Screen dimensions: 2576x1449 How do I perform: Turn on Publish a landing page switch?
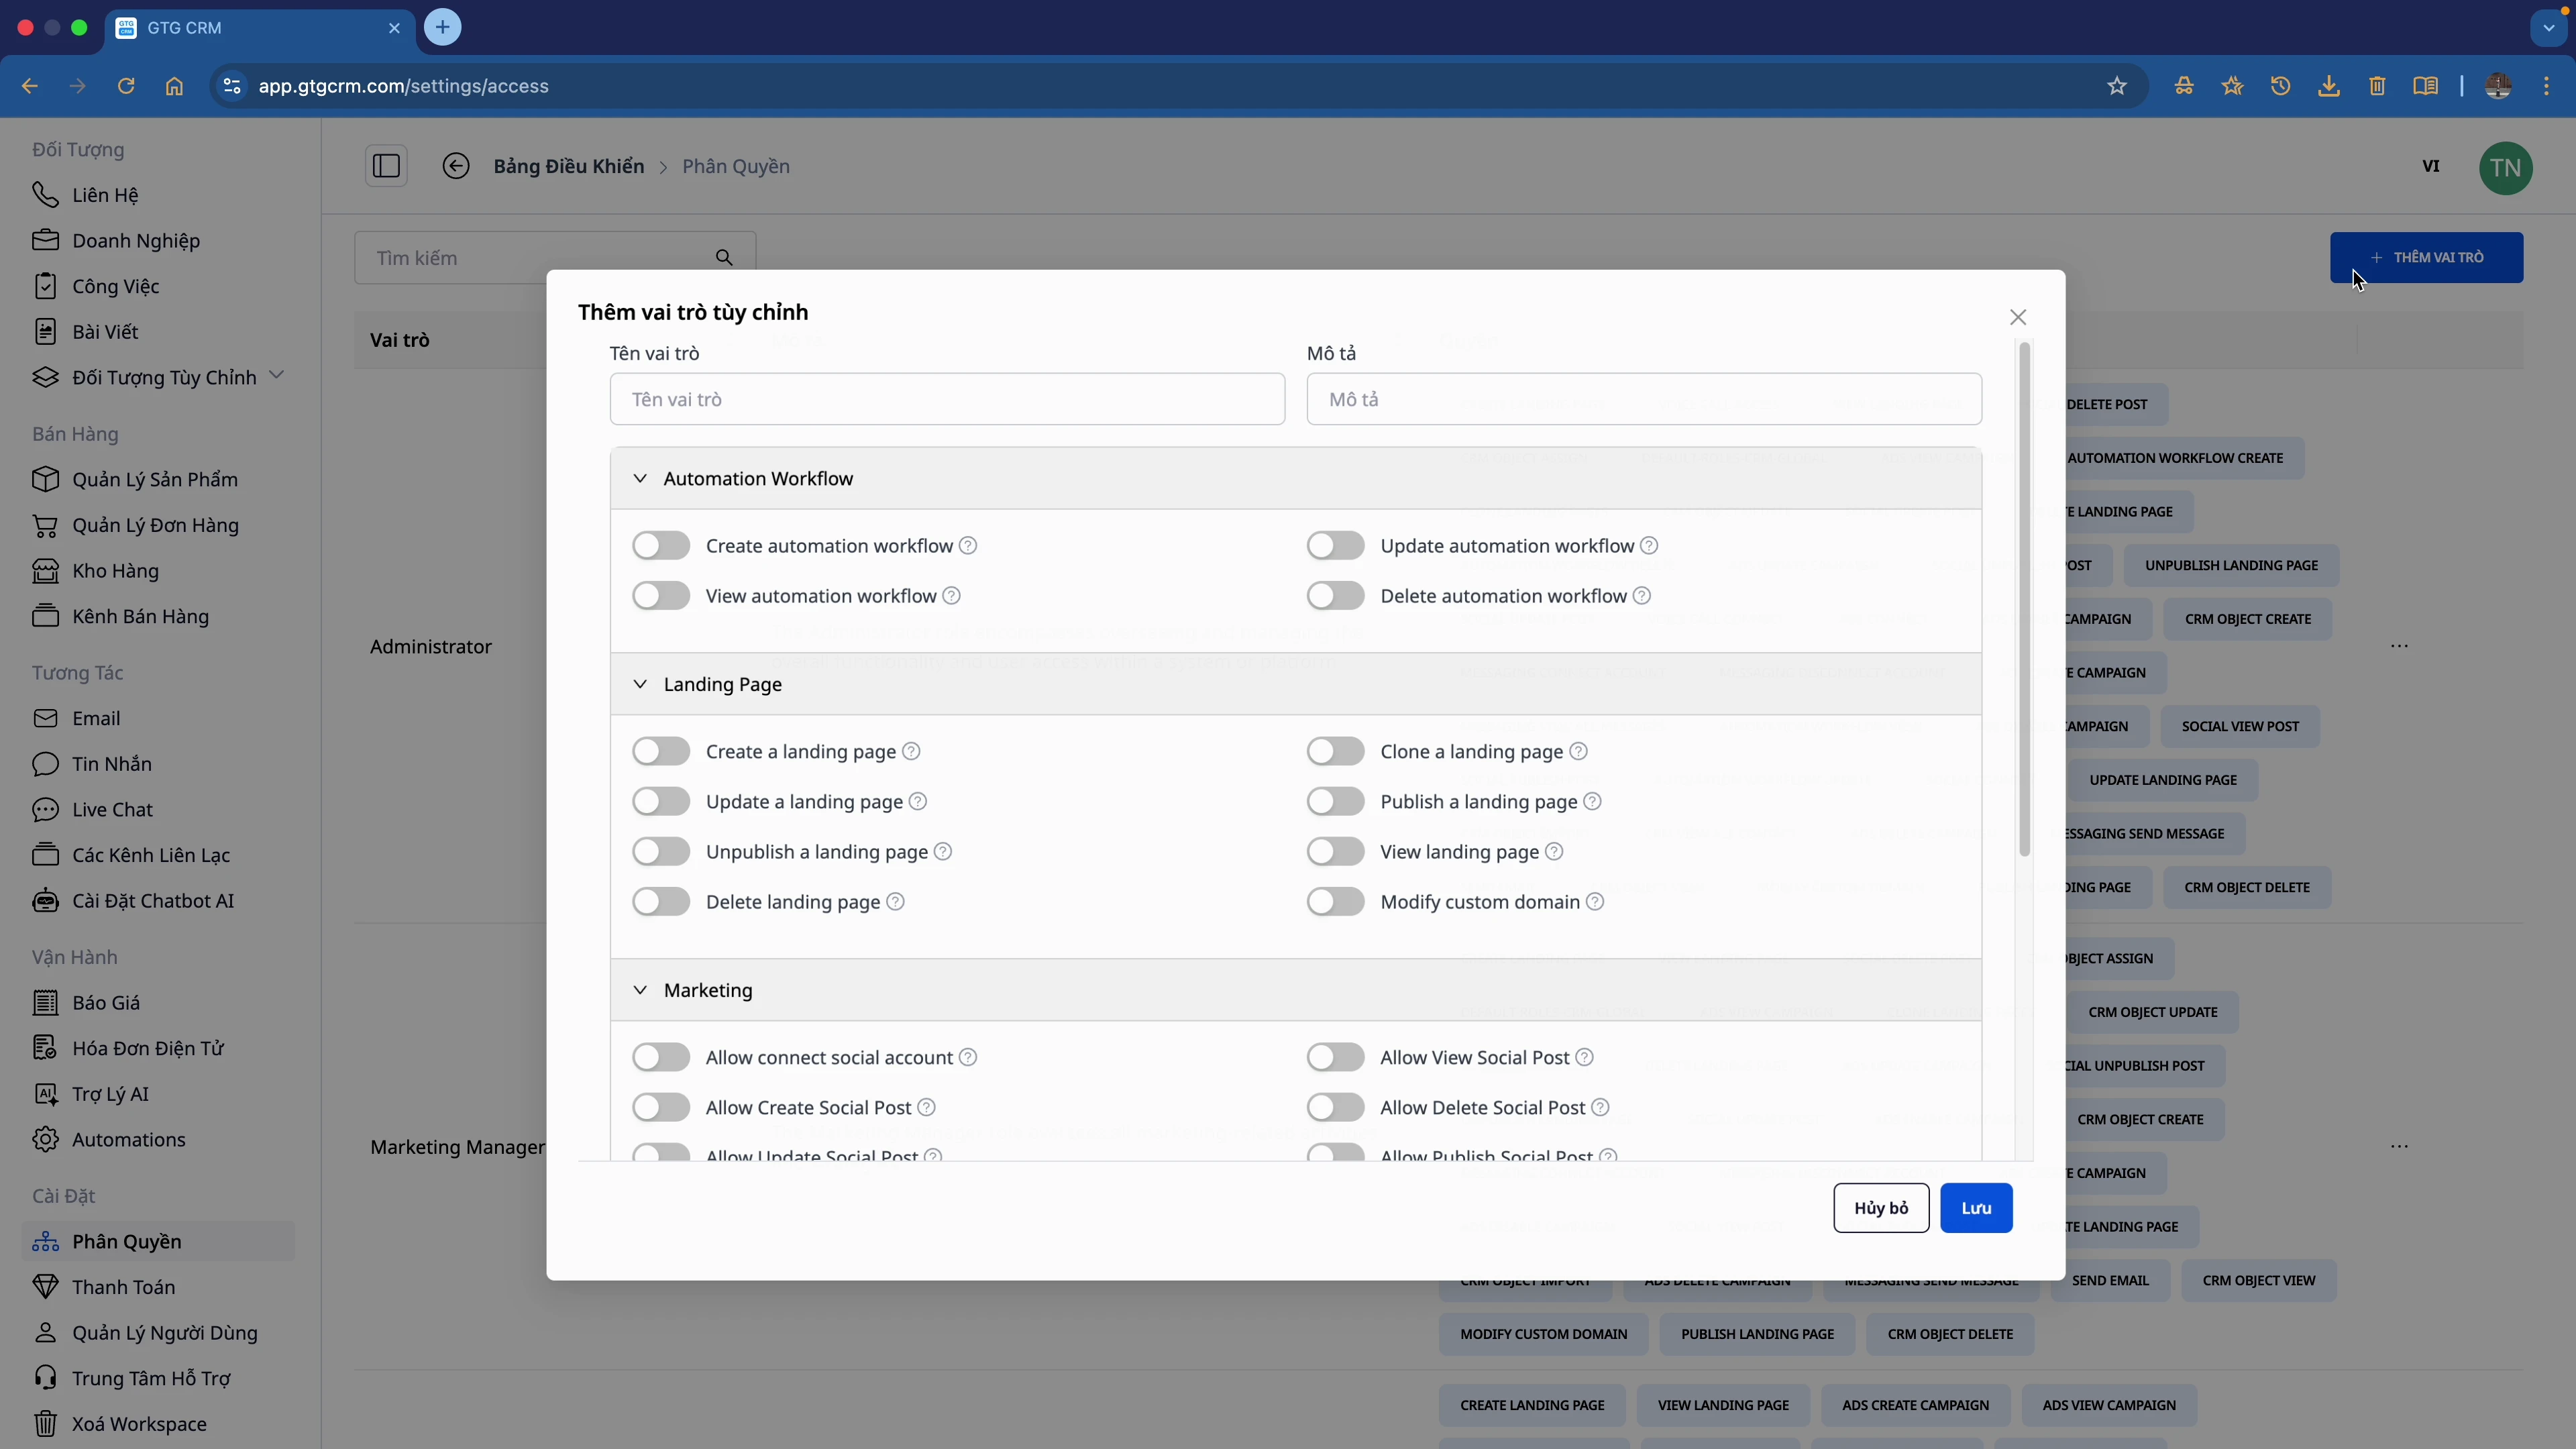1335,802
